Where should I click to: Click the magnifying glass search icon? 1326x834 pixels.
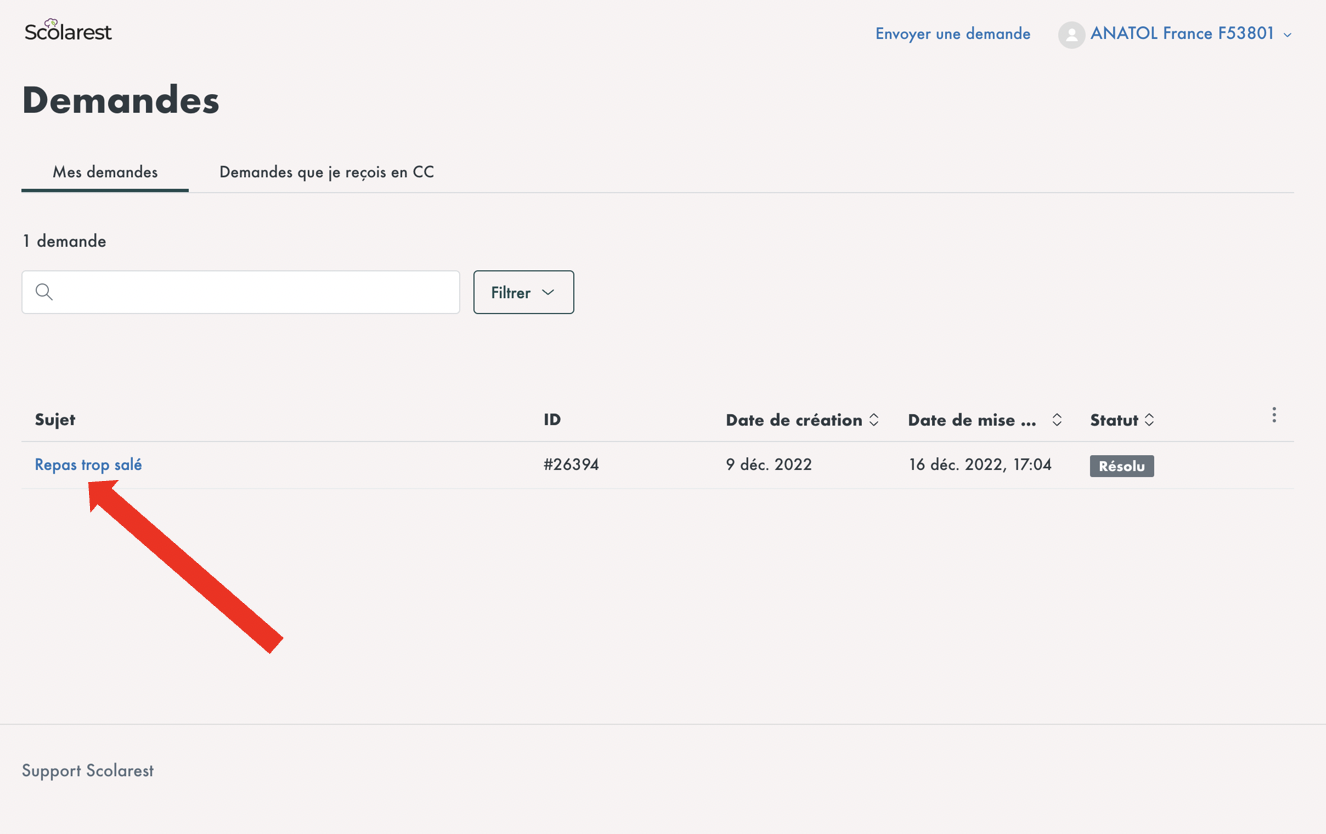pyautogui.click(x=44, y=292)
